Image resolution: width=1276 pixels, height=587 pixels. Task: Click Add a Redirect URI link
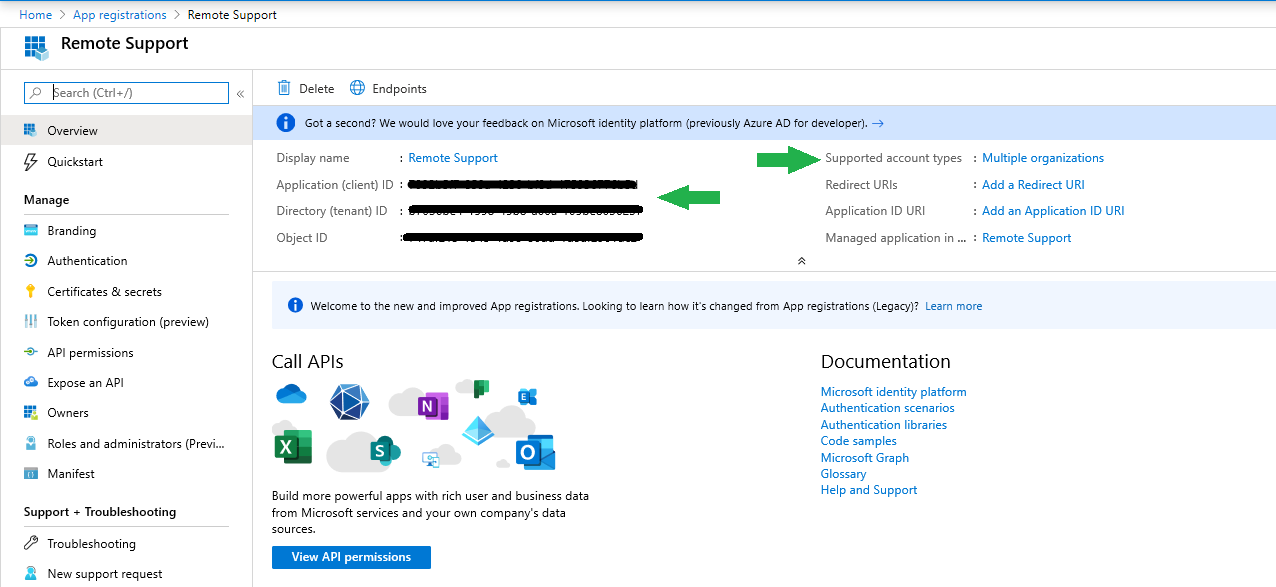click(x=1033, y=185)
